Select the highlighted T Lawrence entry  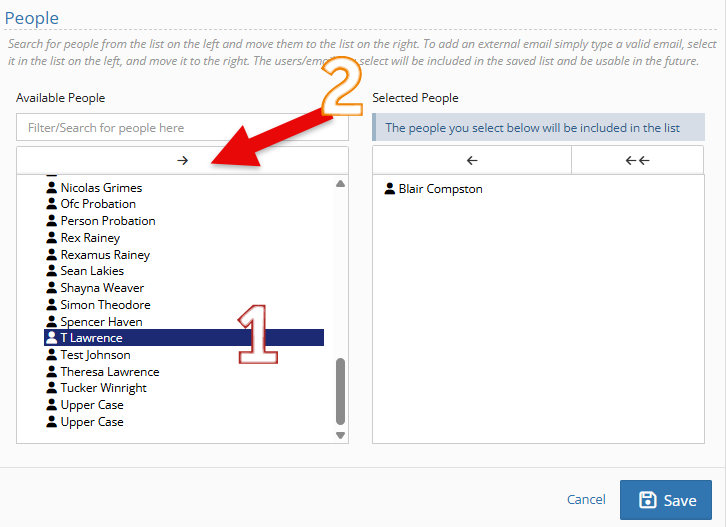(x=91, y=338)
